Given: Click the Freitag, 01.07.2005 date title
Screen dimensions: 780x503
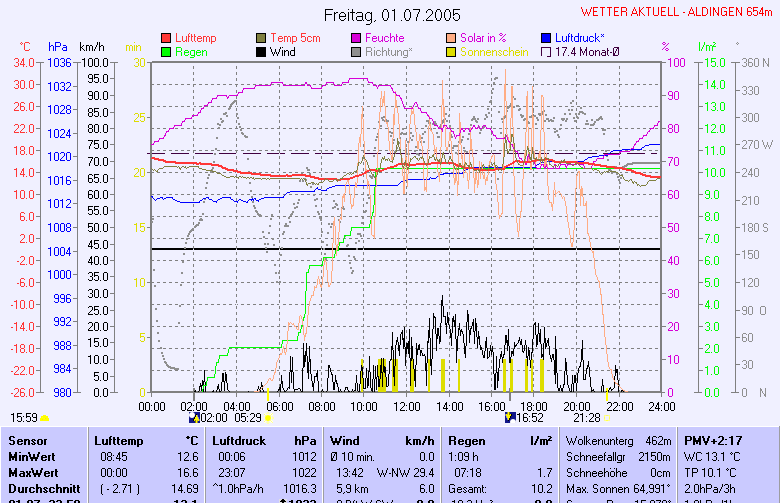Looking at the screenshot, I should [392, 15].
